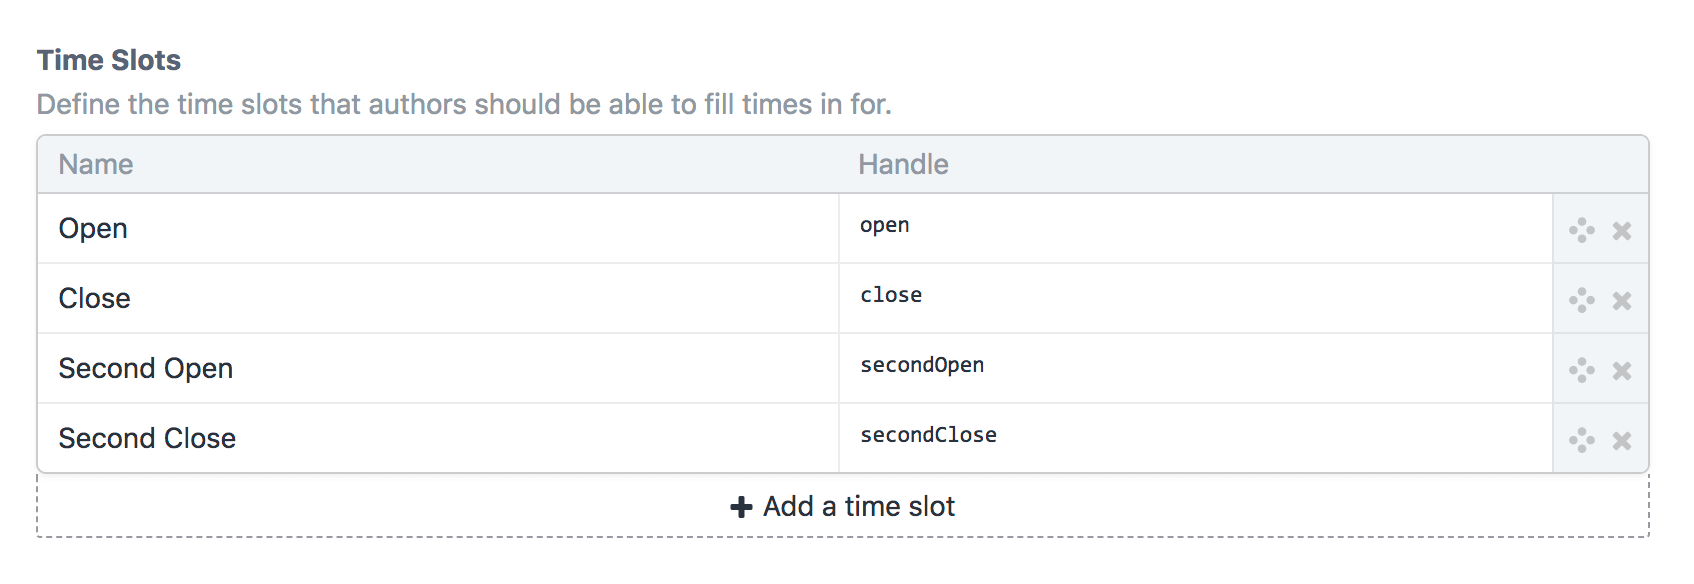Screen dimensions: 1694x584
Task: Remove the Second Close time slot
Action: [1622, 441]
